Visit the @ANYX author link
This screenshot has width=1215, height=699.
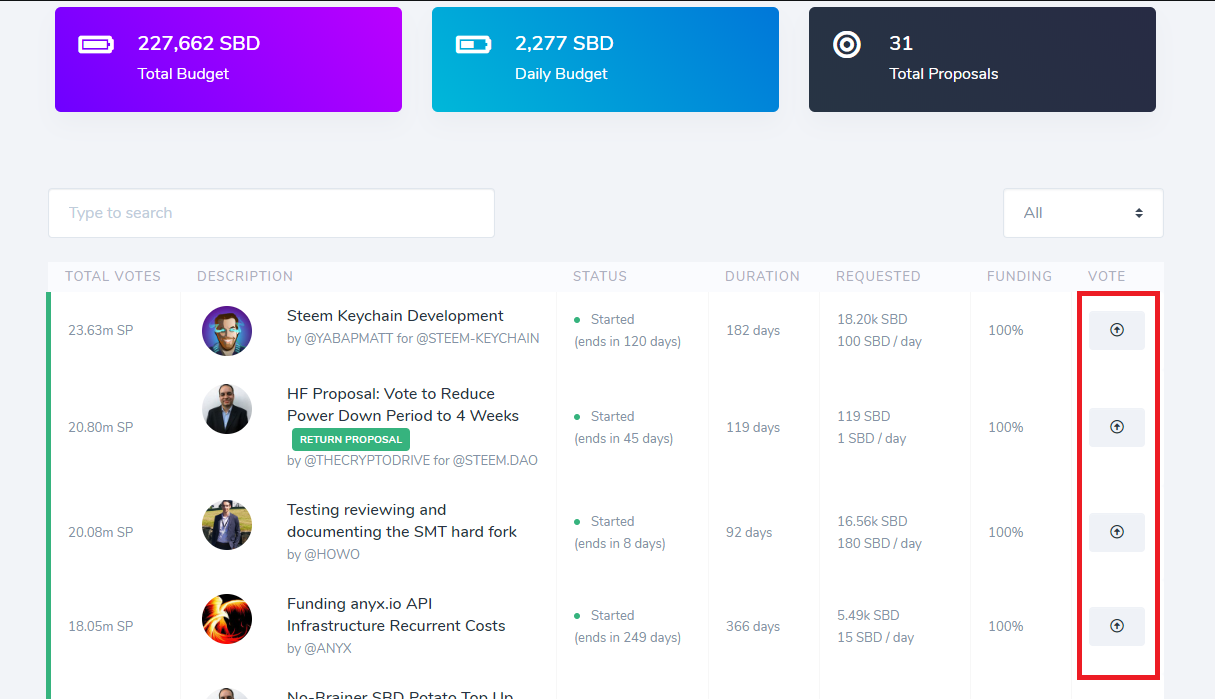(x=327, y=648)
